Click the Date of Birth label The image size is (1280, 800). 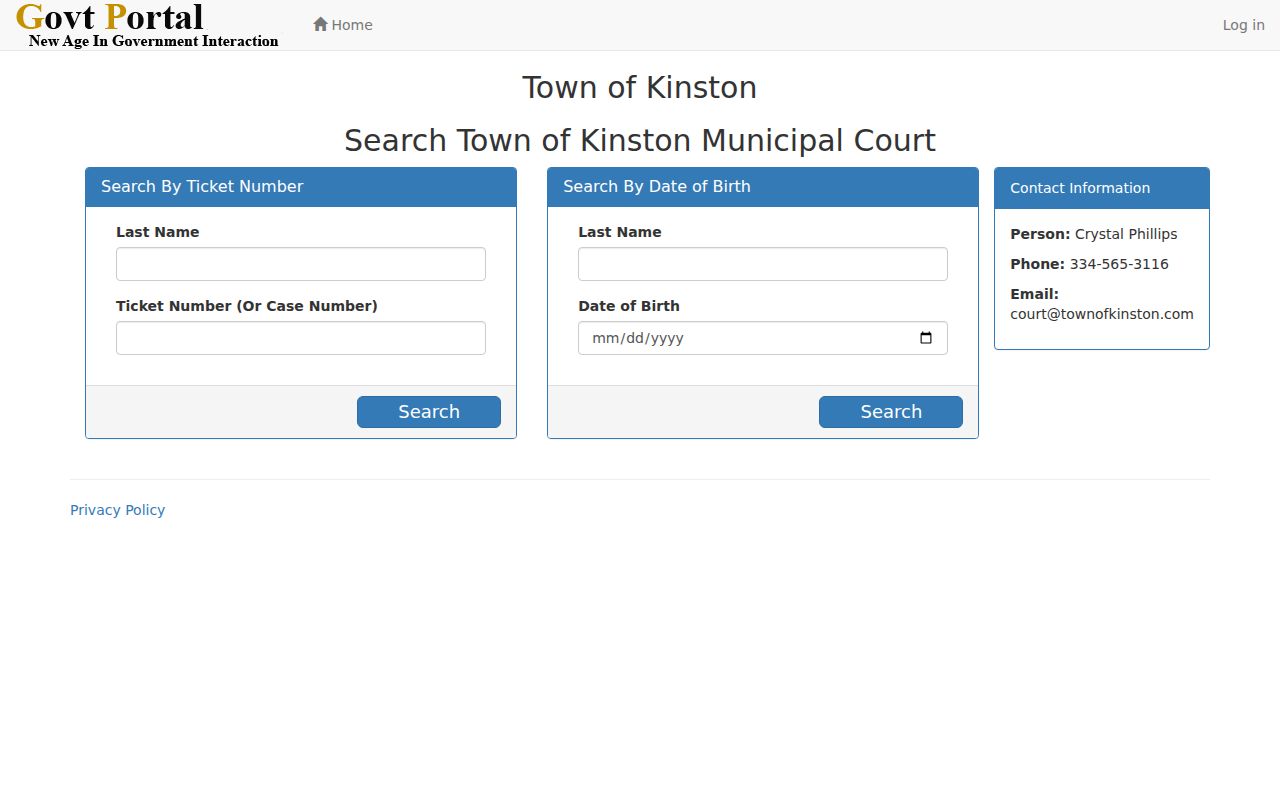(629, 306)
